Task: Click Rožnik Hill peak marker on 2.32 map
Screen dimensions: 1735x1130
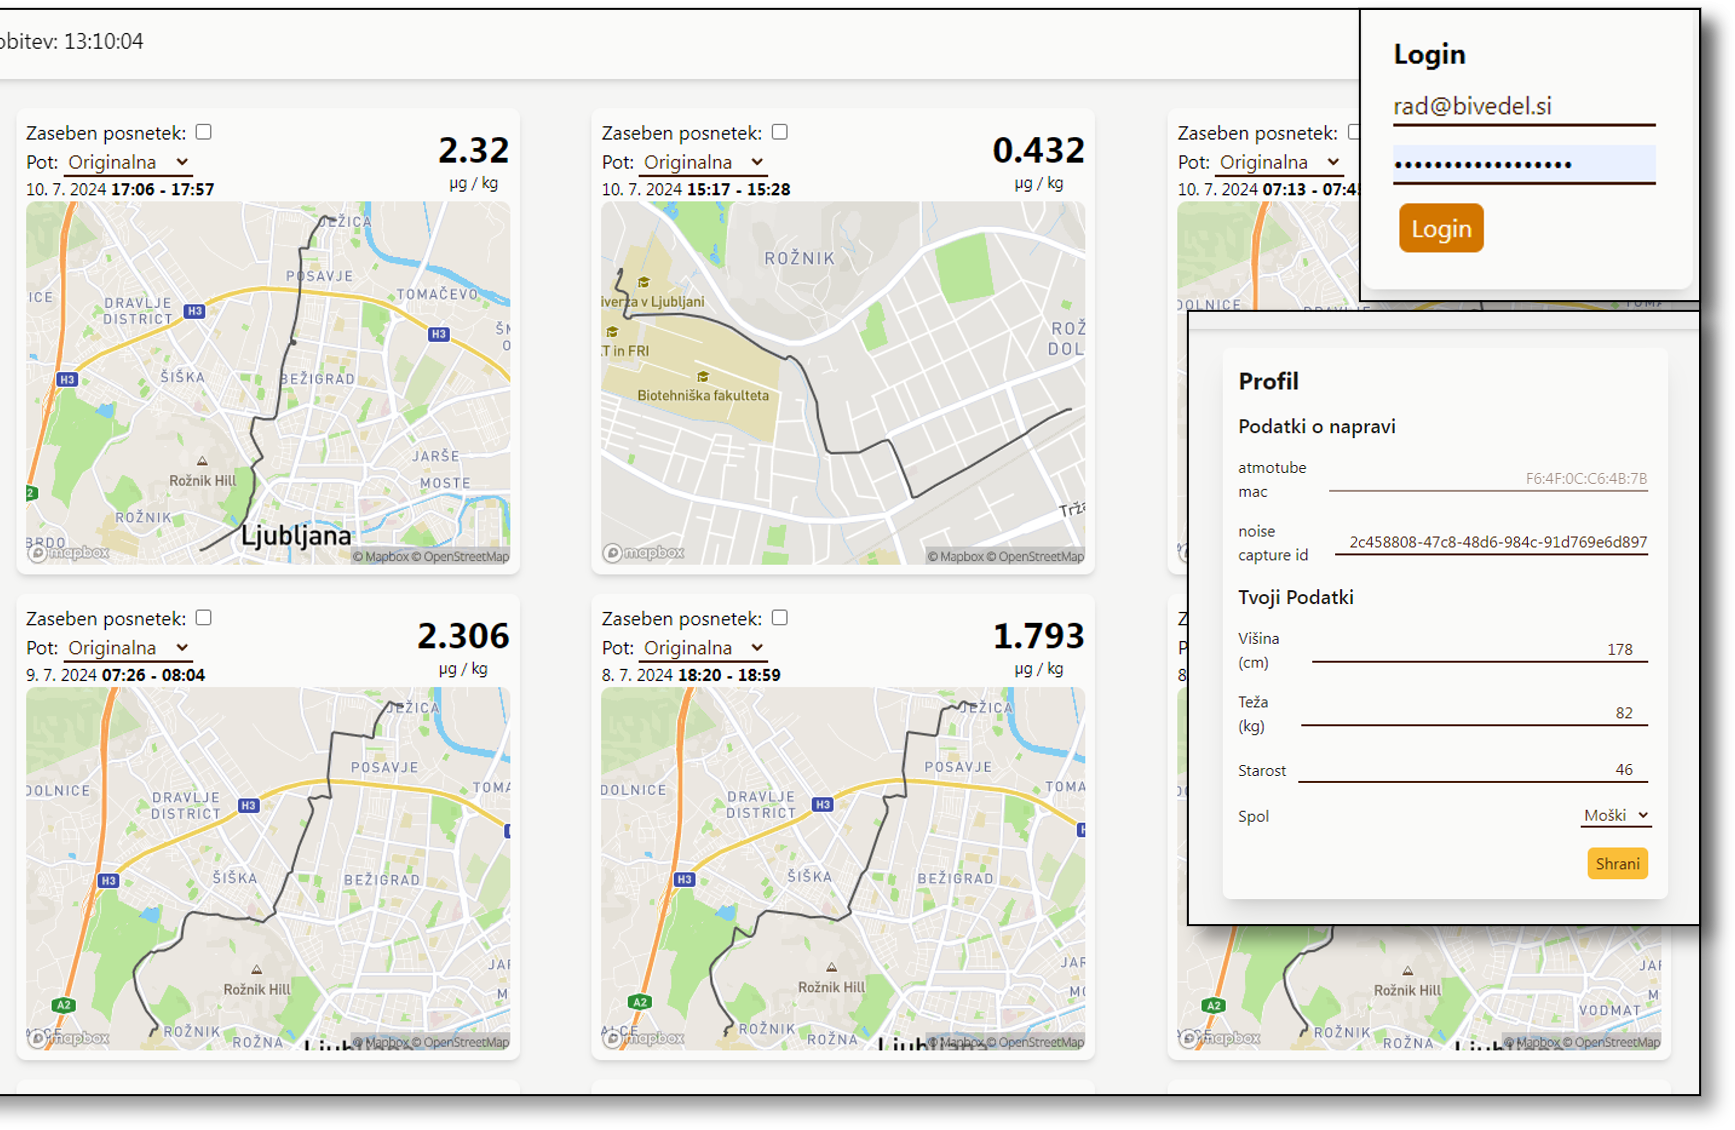Action: tap(202, 461)
